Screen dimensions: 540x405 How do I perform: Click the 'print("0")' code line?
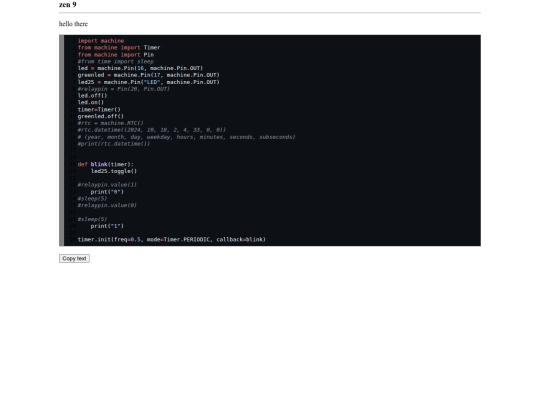coord(107,192)
